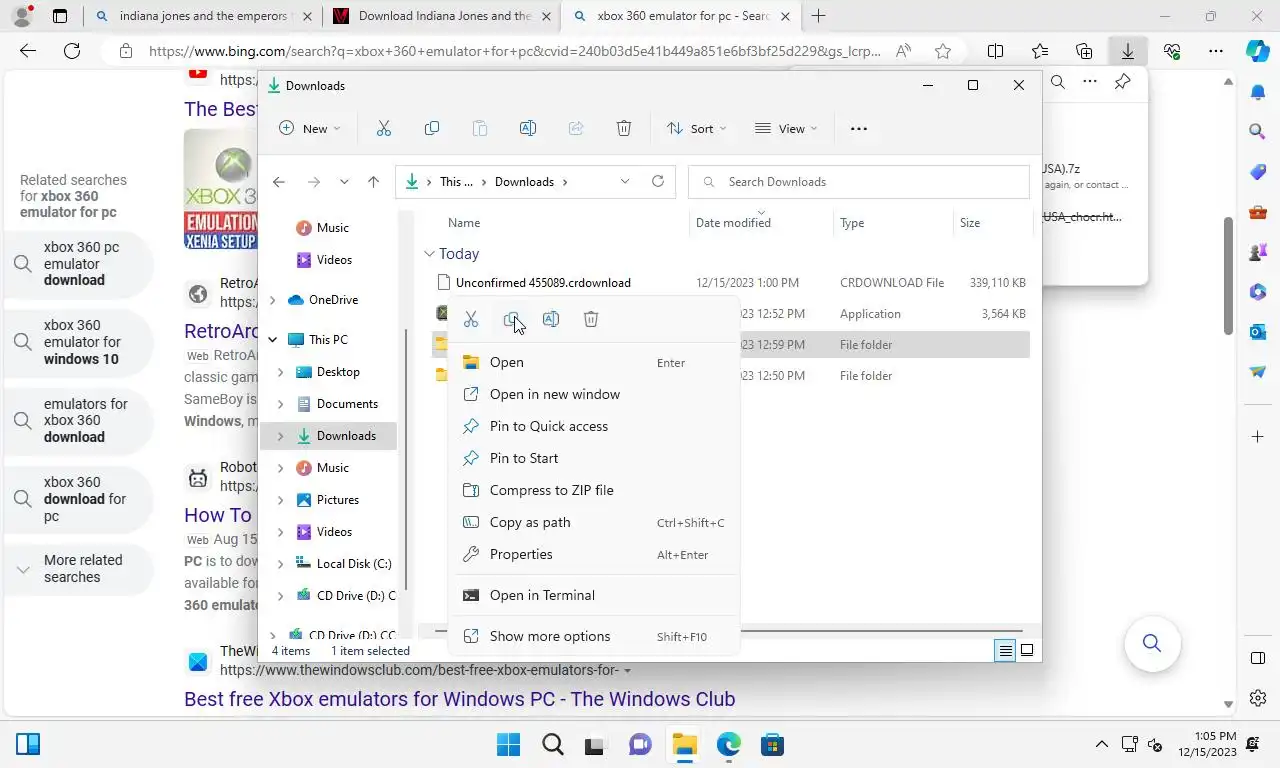Open Edge downloads toolbar button
This screenshot has height=768, width=1280.
click(x=1127, y=51)
